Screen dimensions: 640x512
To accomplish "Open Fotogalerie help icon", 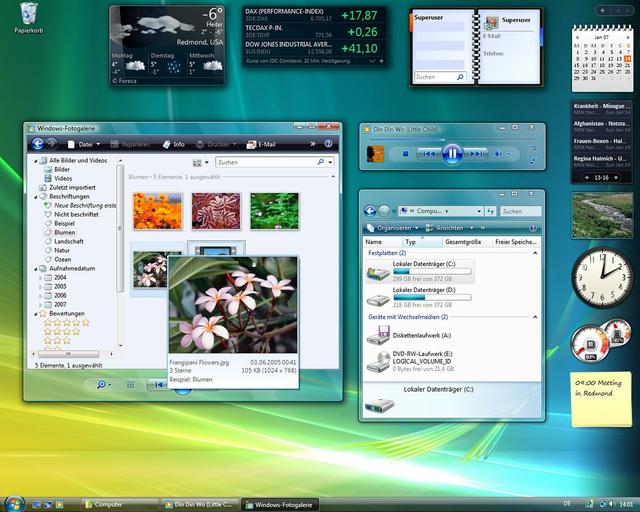I will 328,144.
